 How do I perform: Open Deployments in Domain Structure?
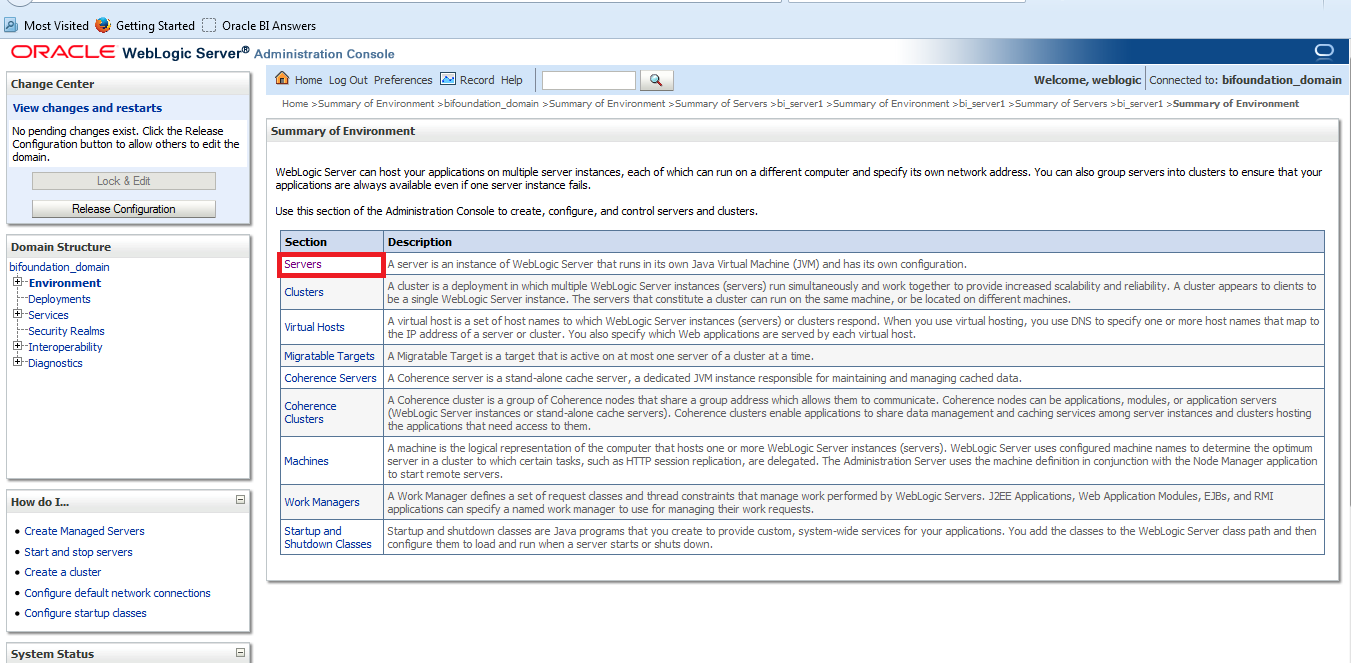point(59,299)
